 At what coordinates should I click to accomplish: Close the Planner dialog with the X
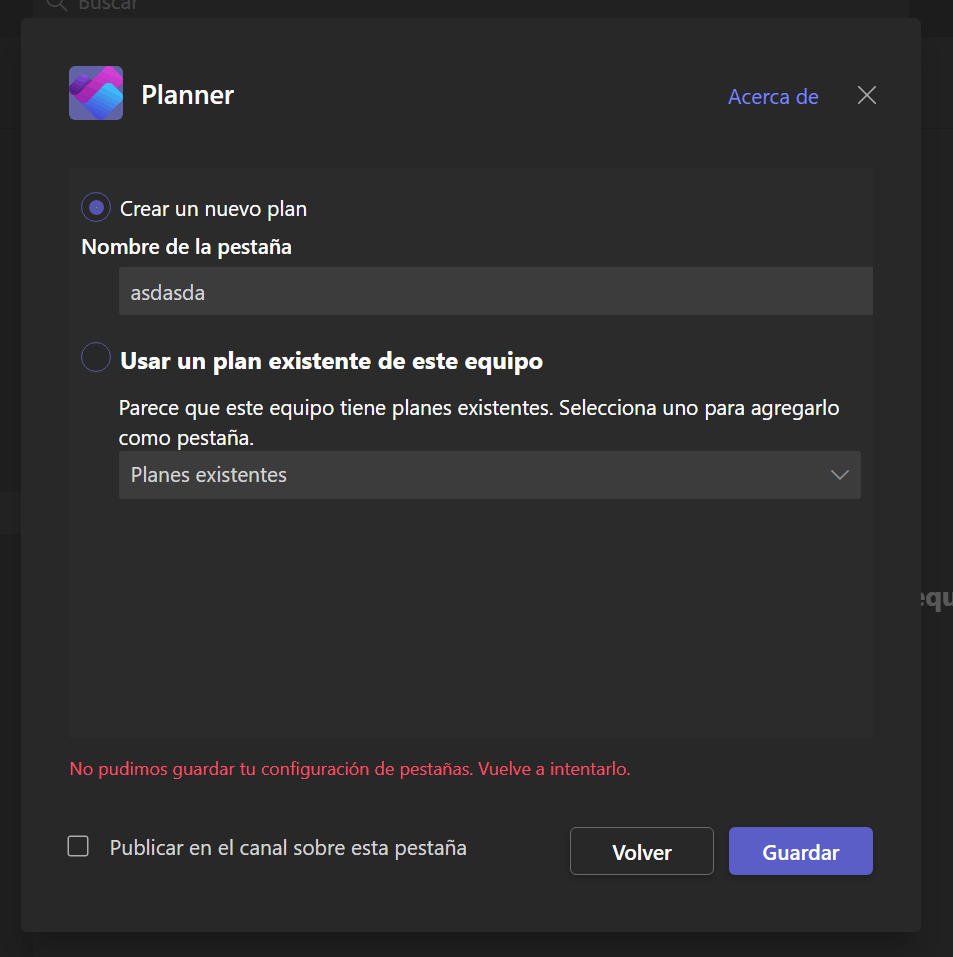click(x=866, y=95)
